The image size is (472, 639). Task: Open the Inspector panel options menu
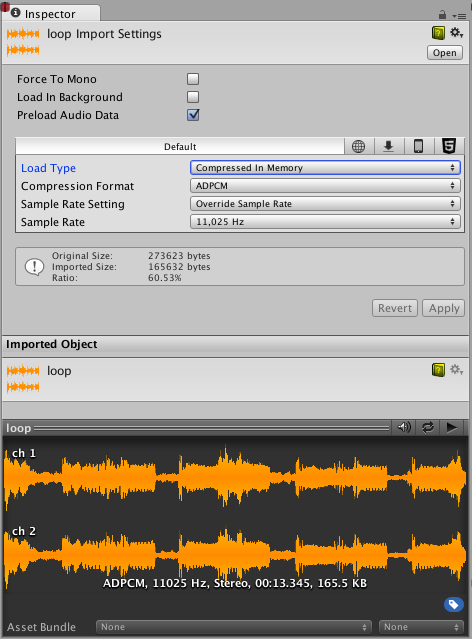coord(459,16)
